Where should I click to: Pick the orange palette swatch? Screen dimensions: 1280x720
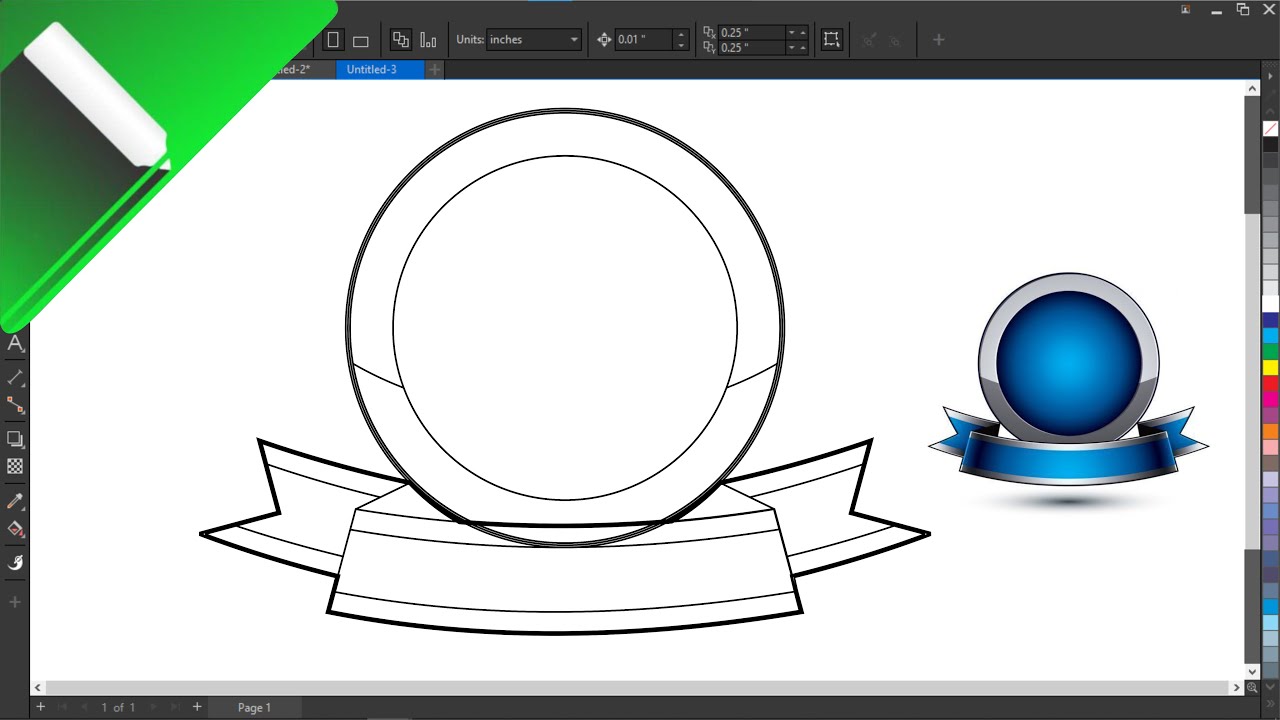point(1270,431)
